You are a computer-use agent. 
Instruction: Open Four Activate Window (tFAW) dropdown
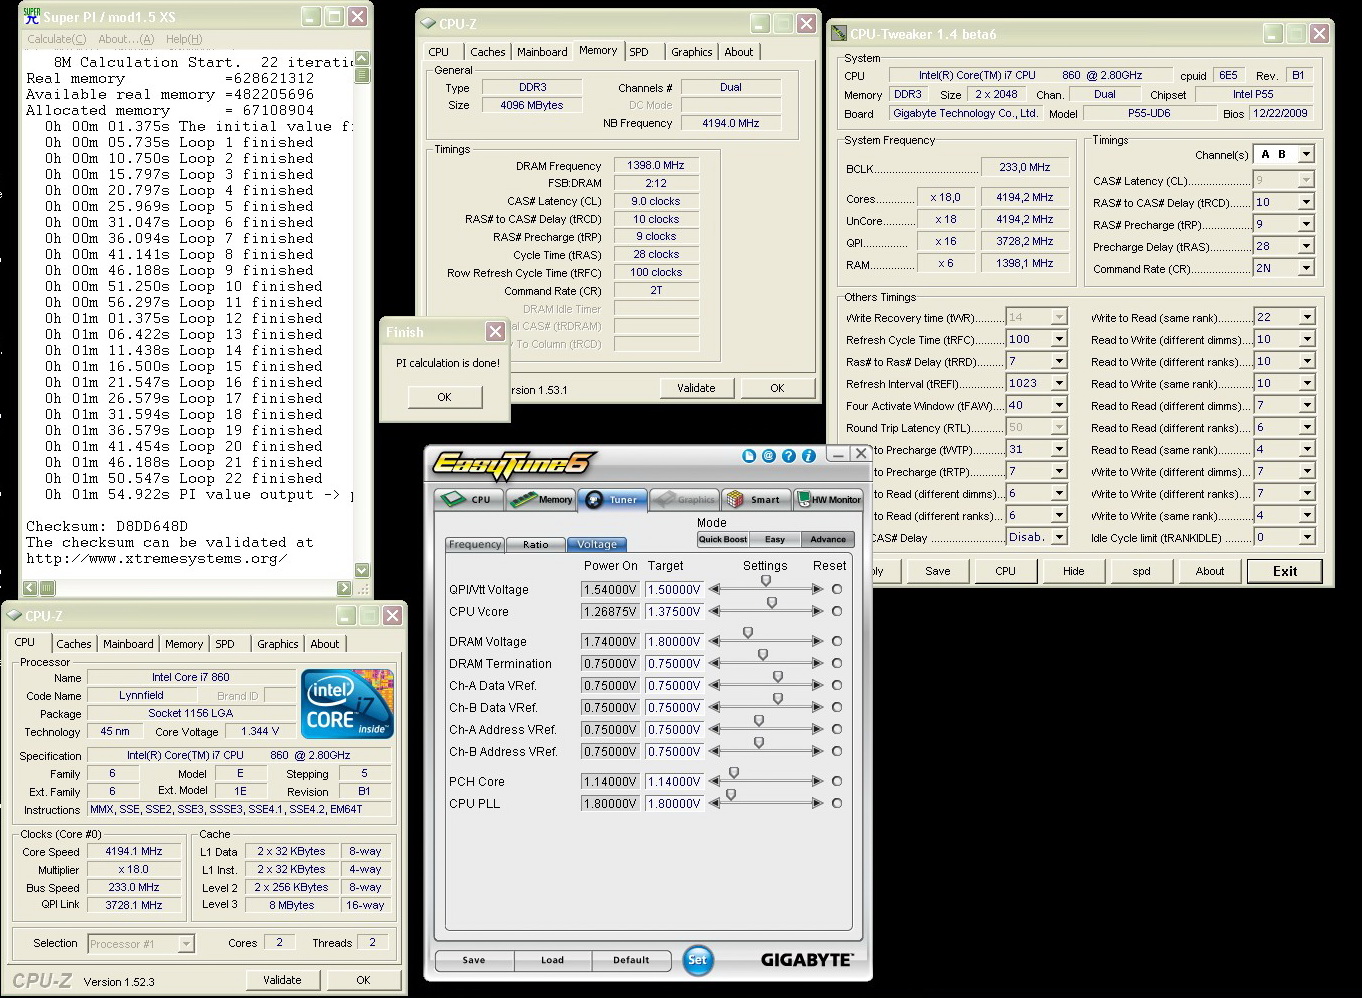click(x=1059, y=406)
